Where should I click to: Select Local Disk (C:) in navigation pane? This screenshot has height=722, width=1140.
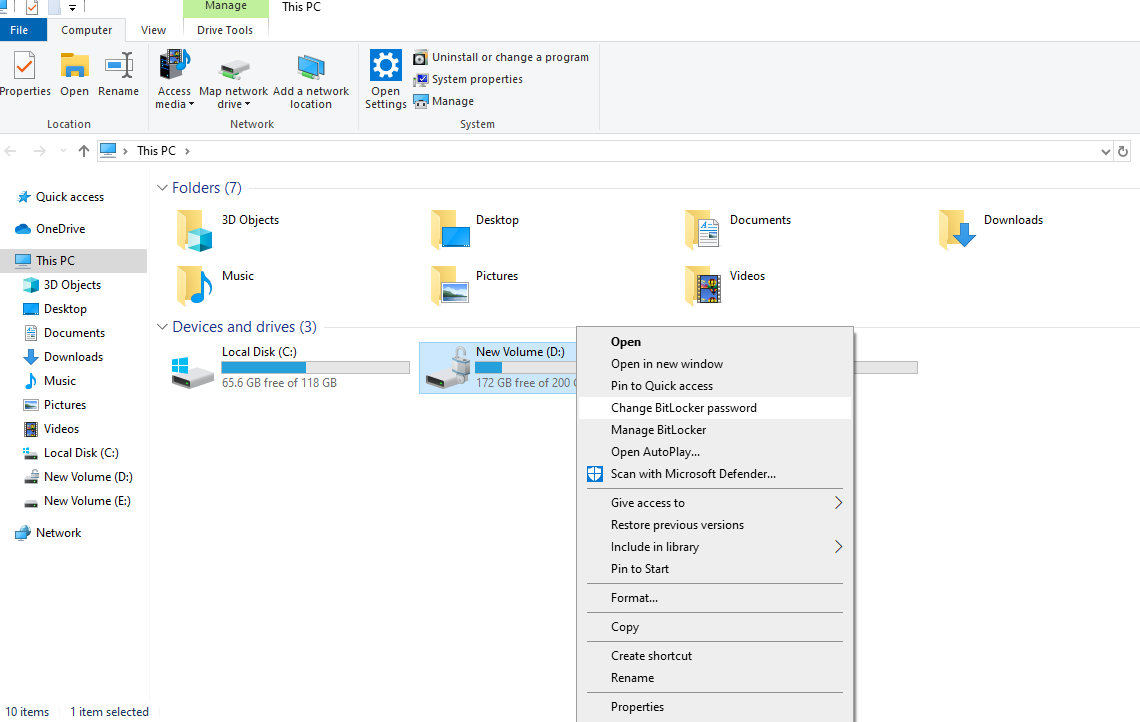[x=73, y=453]
